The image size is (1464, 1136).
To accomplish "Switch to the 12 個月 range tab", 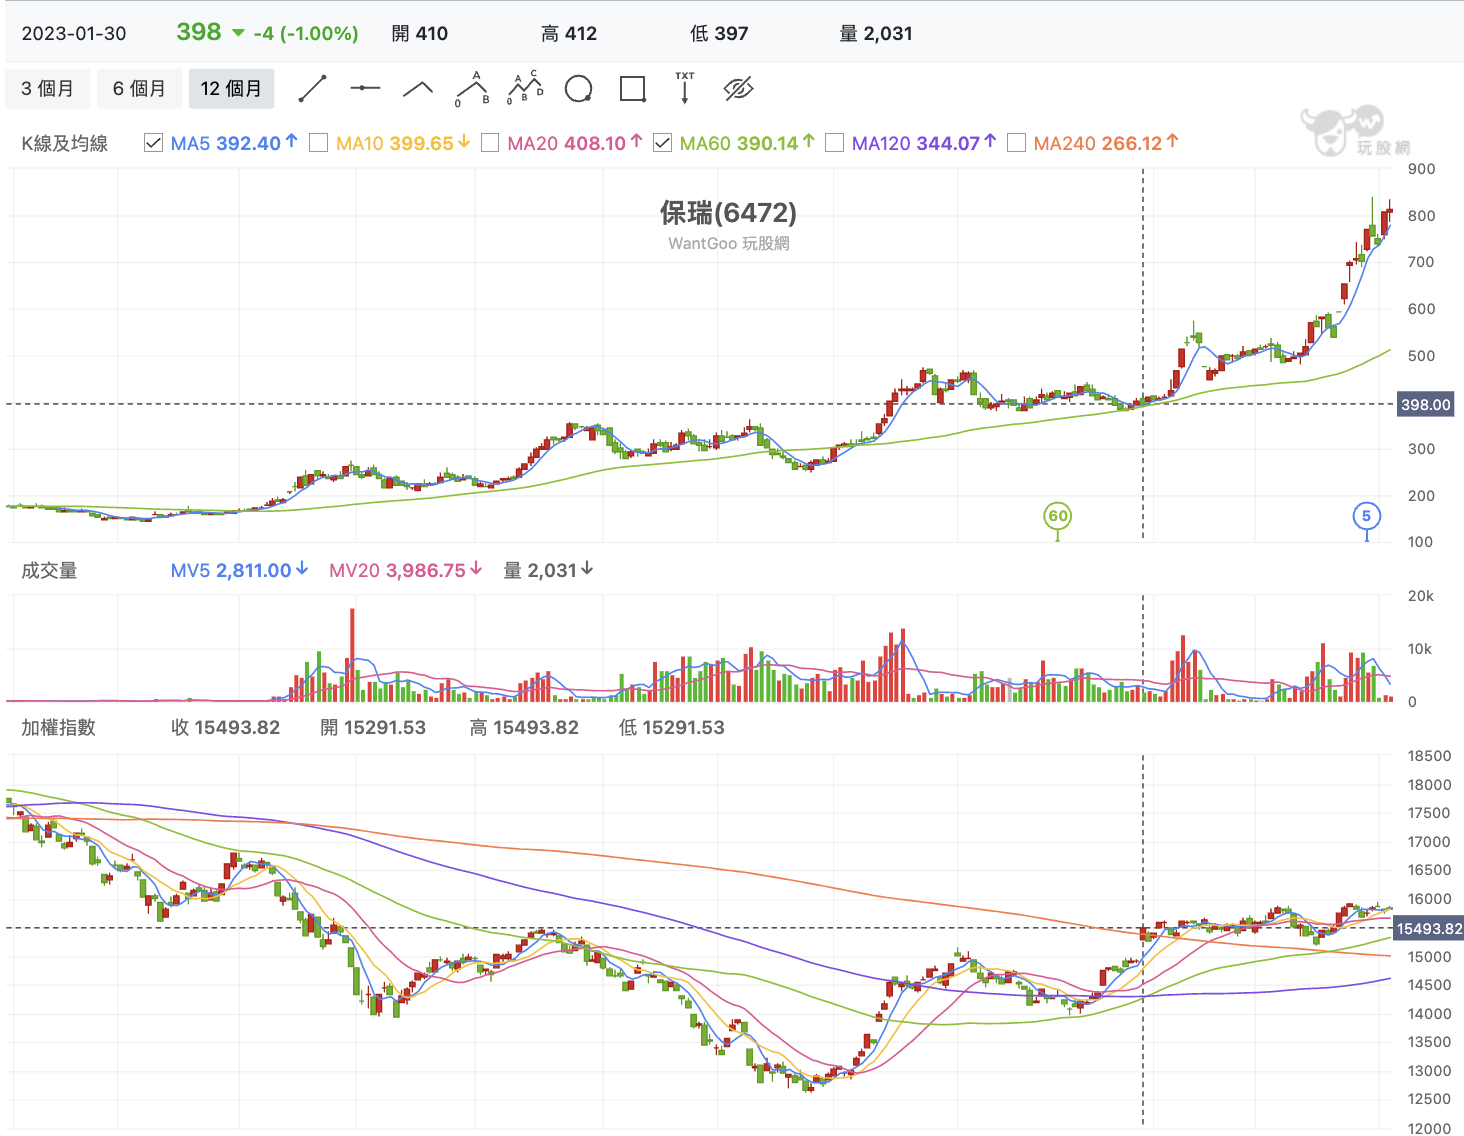I will point(231,89).
